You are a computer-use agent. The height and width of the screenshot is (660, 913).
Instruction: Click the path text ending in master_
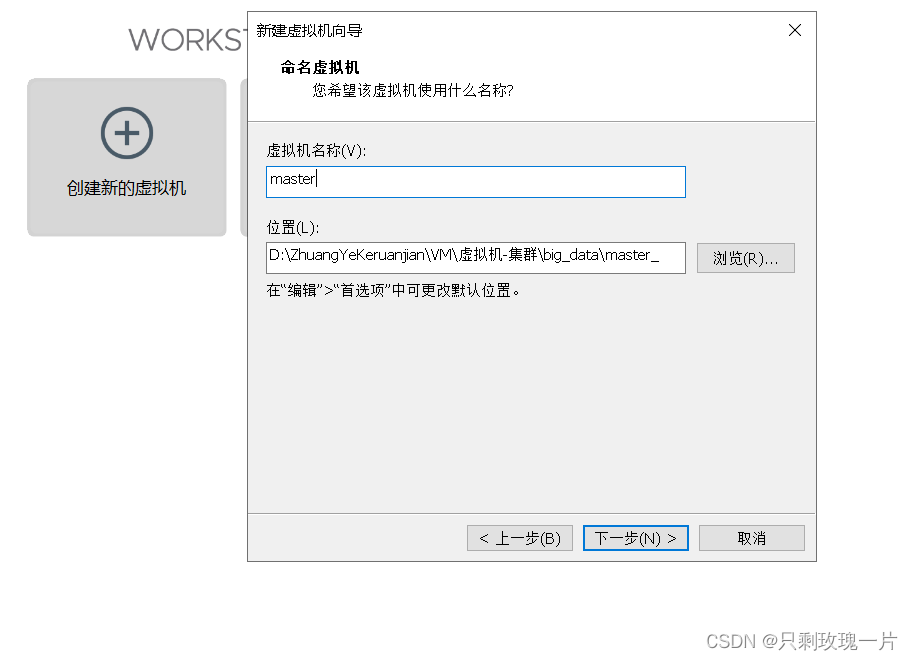450,258
